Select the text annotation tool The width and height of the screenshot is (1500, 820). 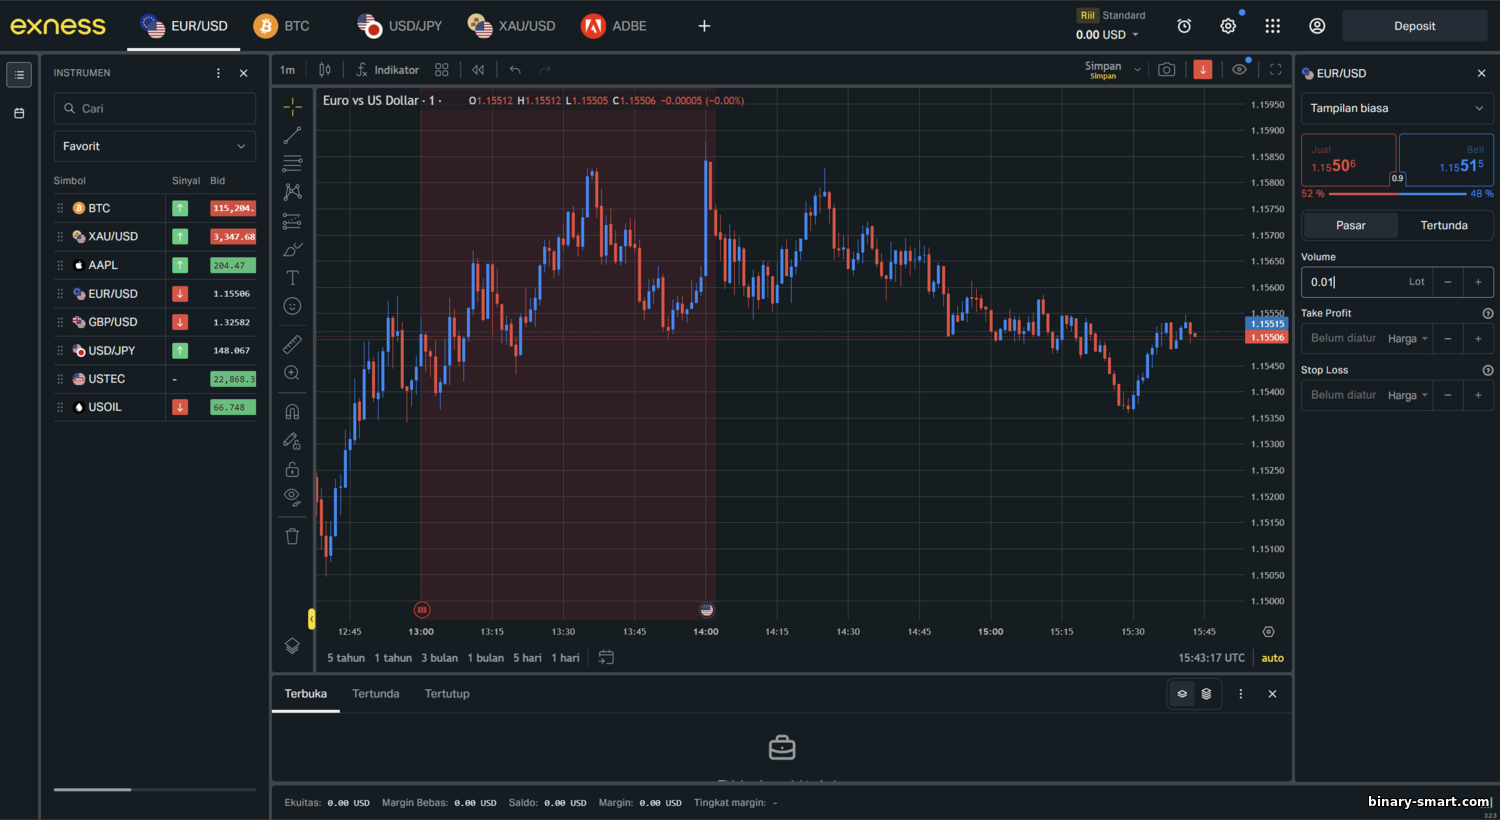[292, 278]
